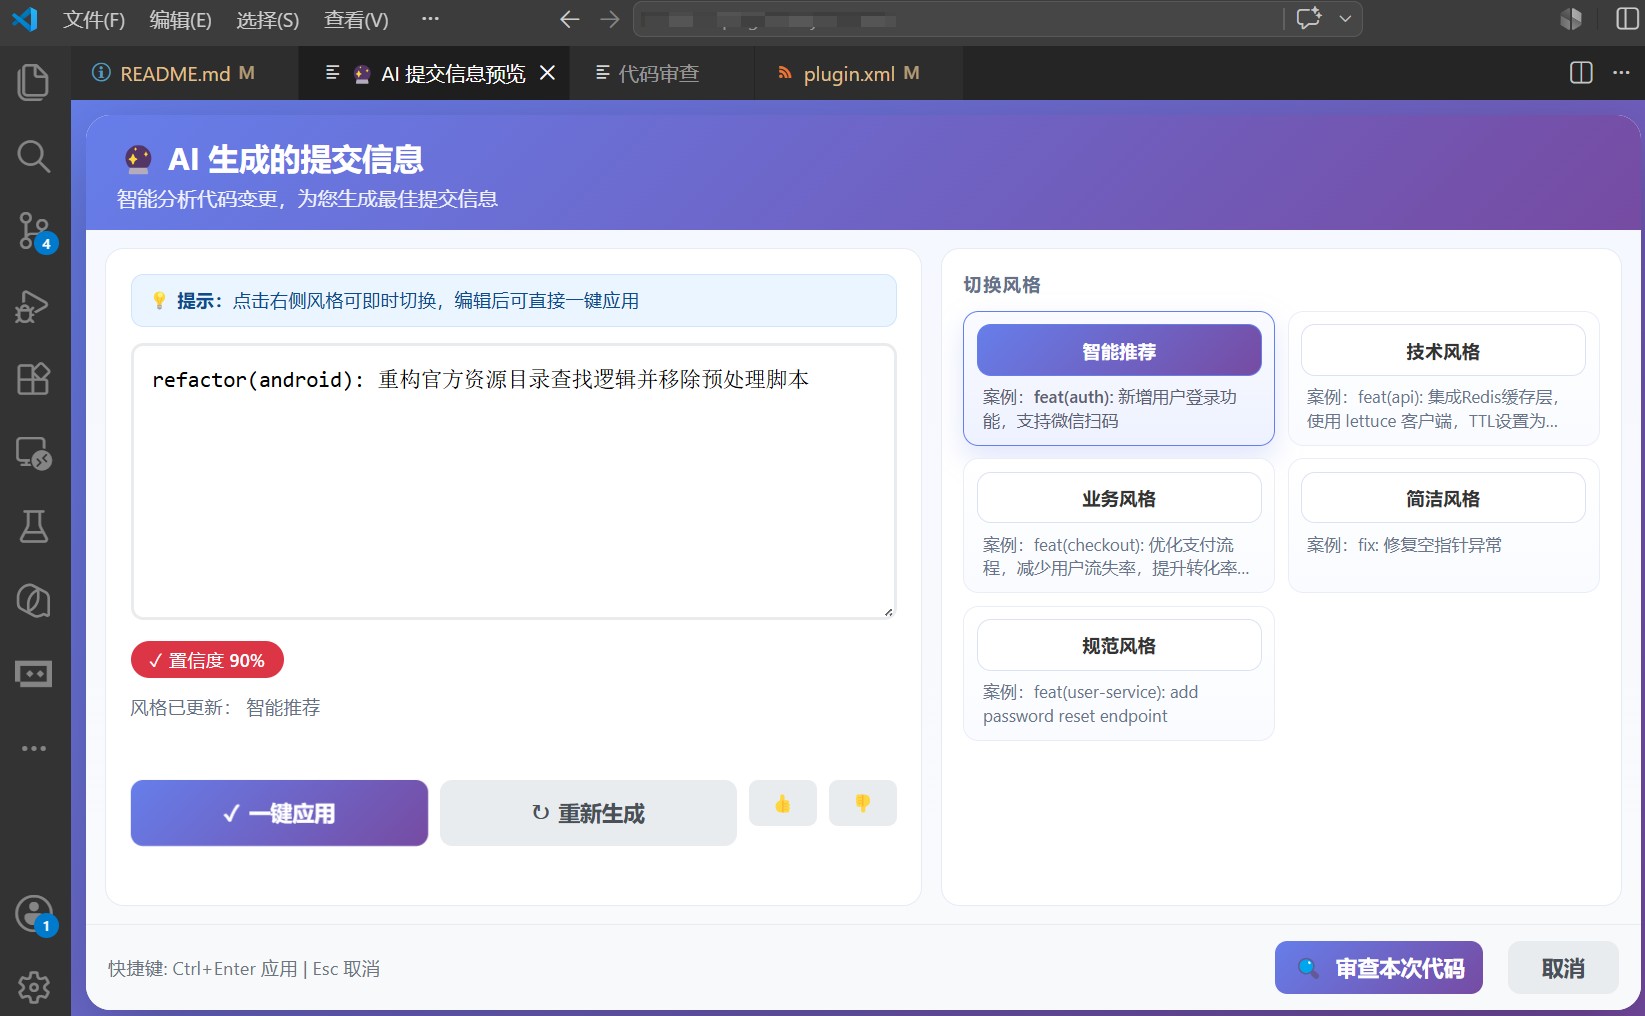1645x1016 pixels.
Task: Click the command center search box
Action: pos(958,19)
